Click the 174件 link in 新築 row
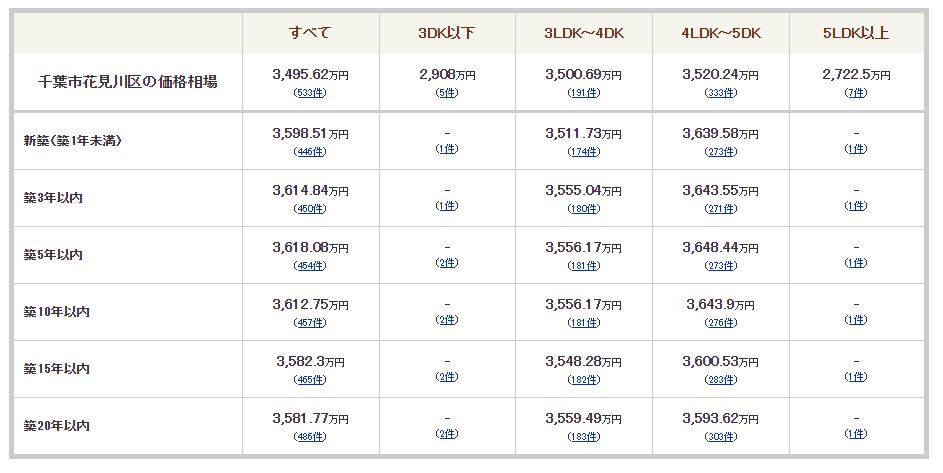Screen dimensions: 943x473 pyautogui.click(x=584, y=152)
